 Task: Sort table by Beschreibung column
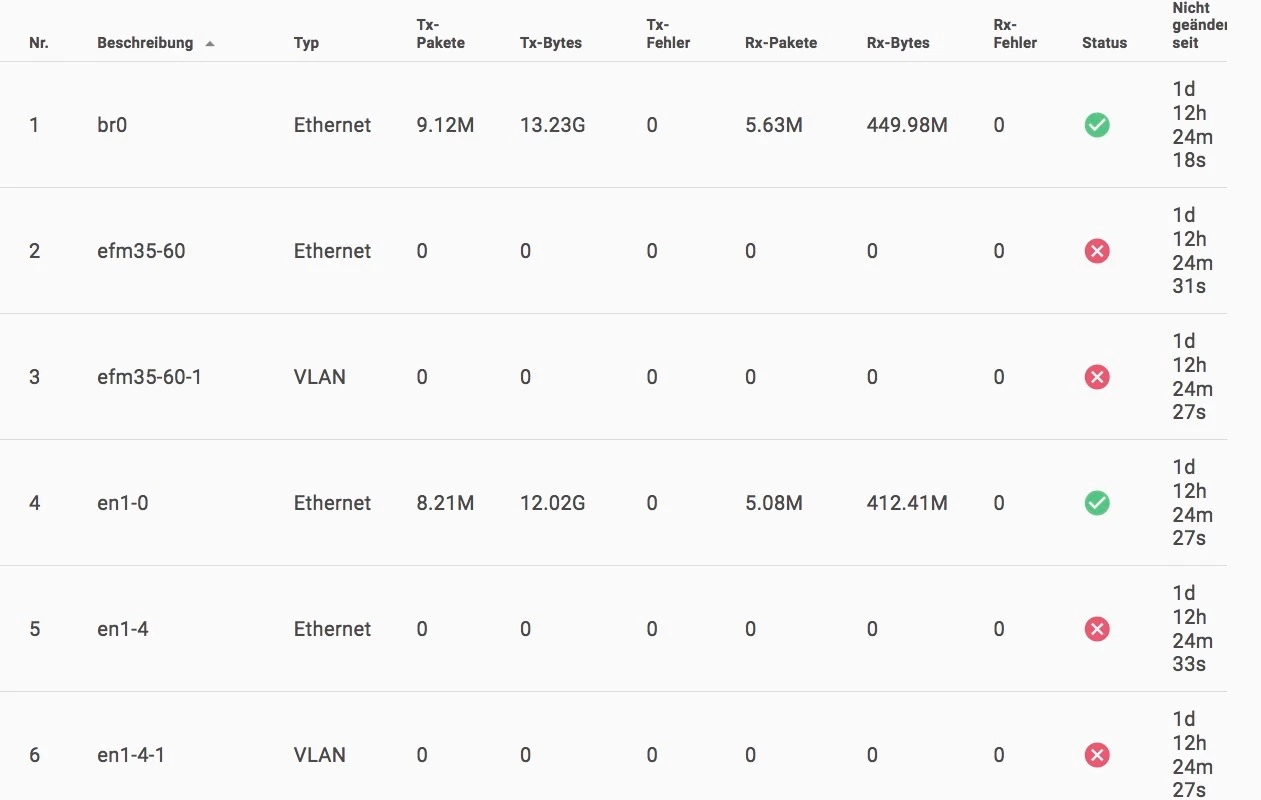point(145,43)
